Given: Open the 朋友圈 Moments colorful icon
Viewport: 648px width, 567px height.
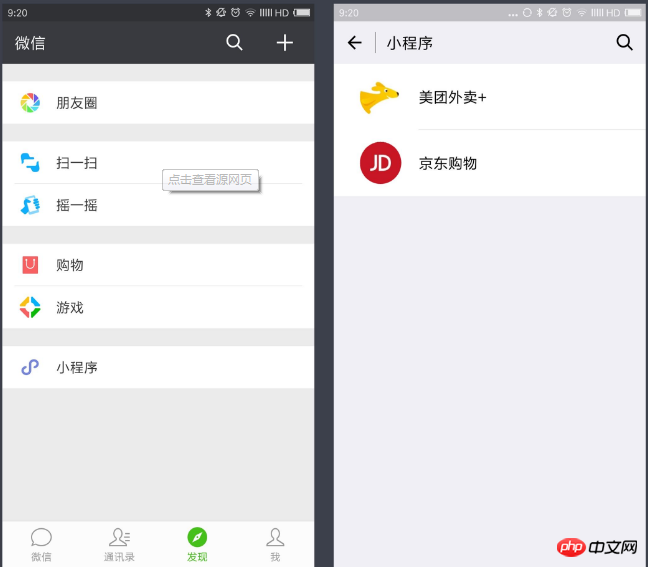Looking at the screenshot, I should (x=30, y=102).
